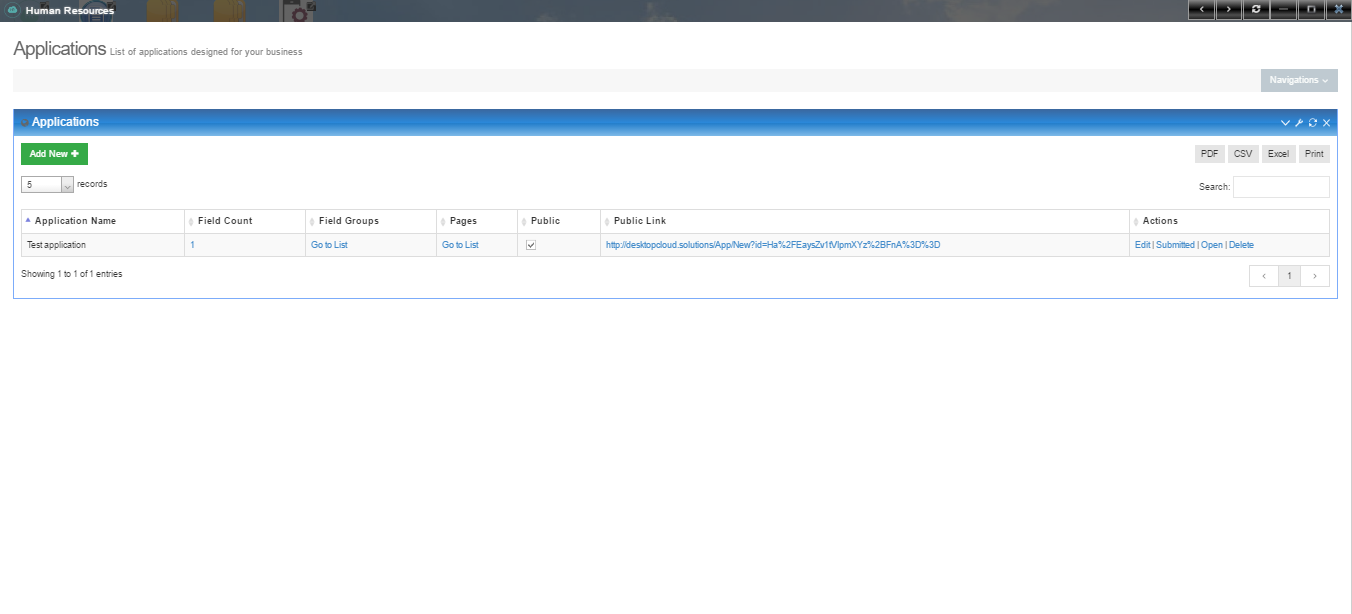The width and height of the screenshot is (1352, 614).
Task: Go to previous page in pagination
Action: 1264,276
